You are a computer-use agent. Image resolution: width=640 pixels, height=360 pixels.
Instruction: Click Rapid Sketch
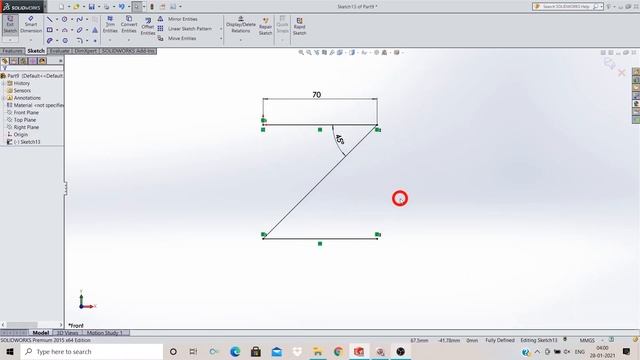point(299,26)
